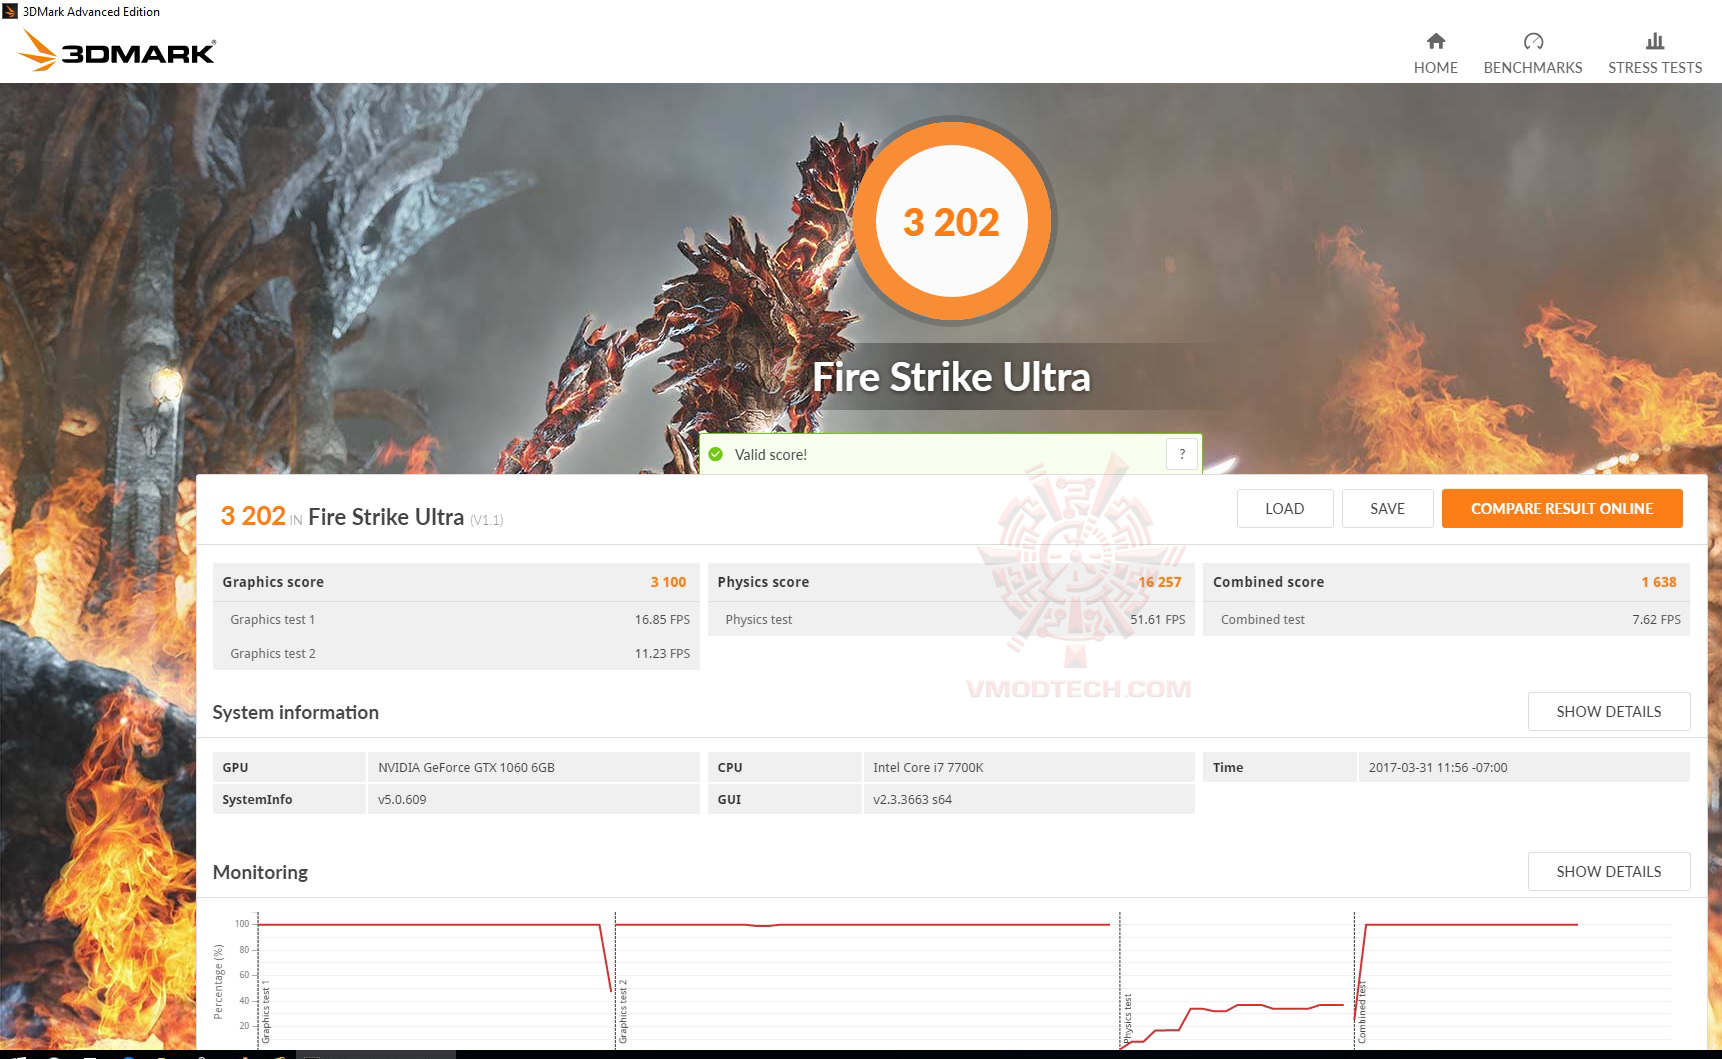Click the '3DMark Advanced Edition' window title
Image resolution: width=1722 pixels, height=1059 pixels.
click(91, 12)
